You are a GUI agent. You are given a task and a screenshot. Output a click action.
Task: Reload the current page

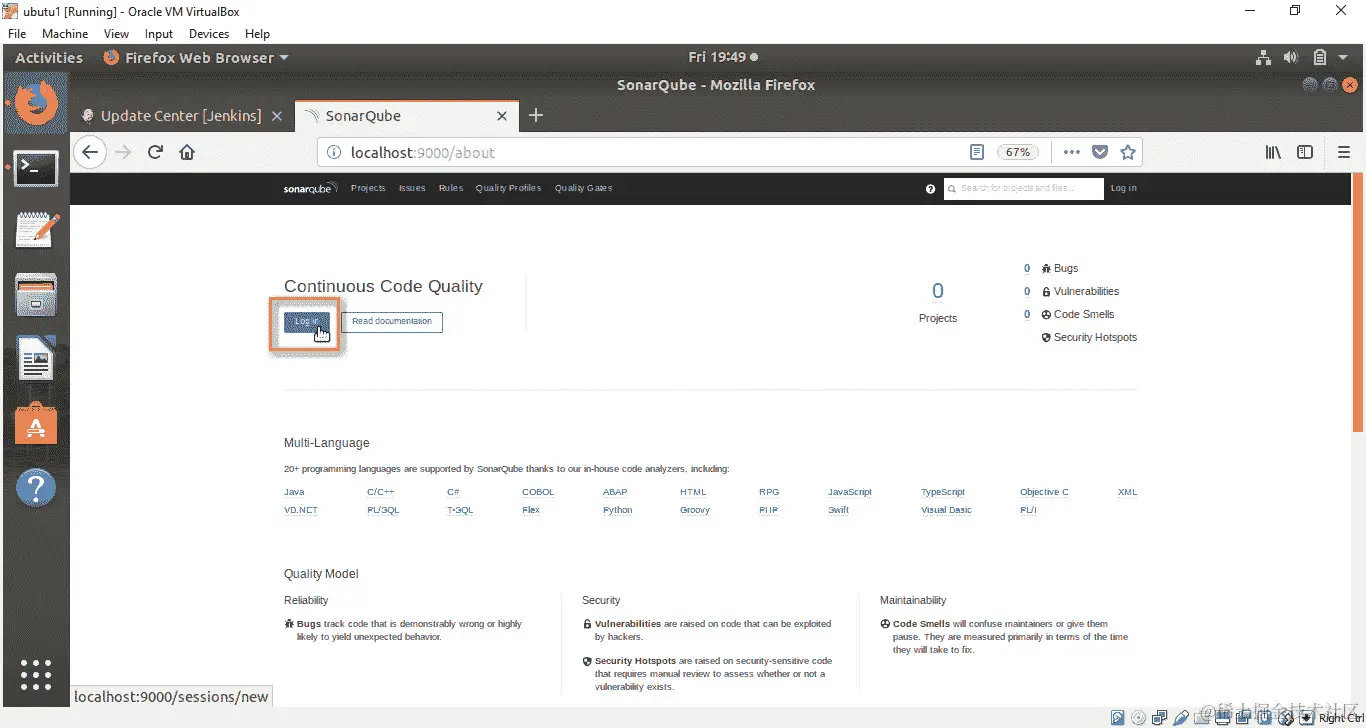tap(155, 152)
